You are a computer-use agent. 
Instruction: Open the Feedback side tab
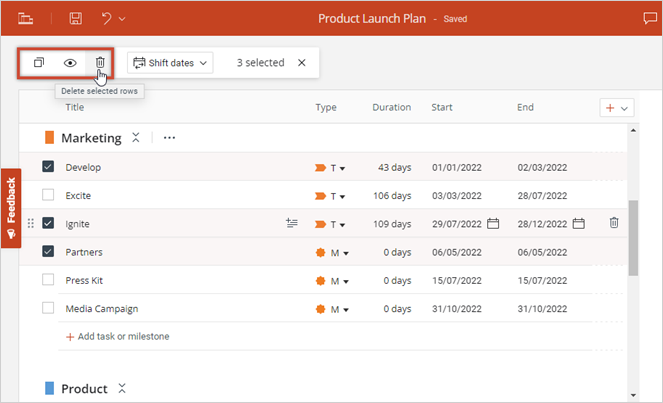click(11, 208)
